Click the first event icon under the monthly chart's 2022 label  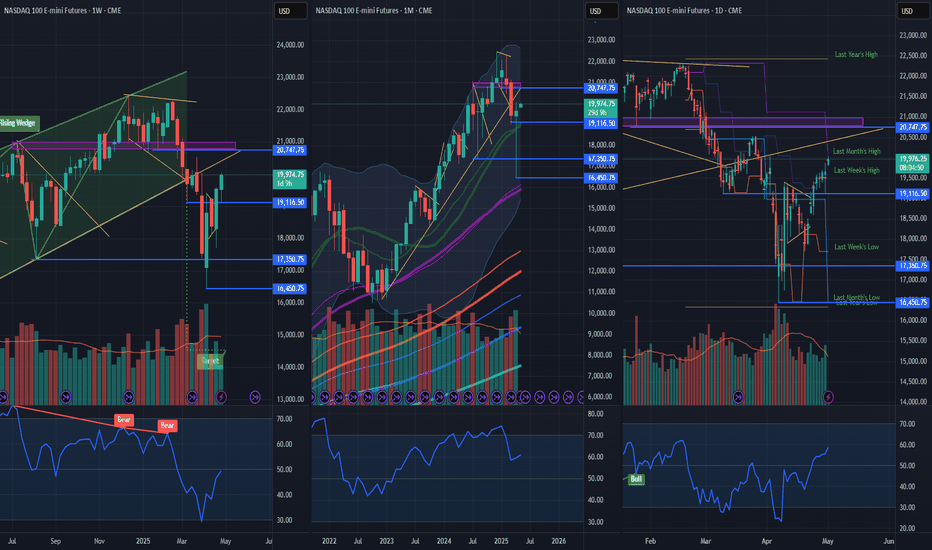pyautogui.click(x=325, y=397)
